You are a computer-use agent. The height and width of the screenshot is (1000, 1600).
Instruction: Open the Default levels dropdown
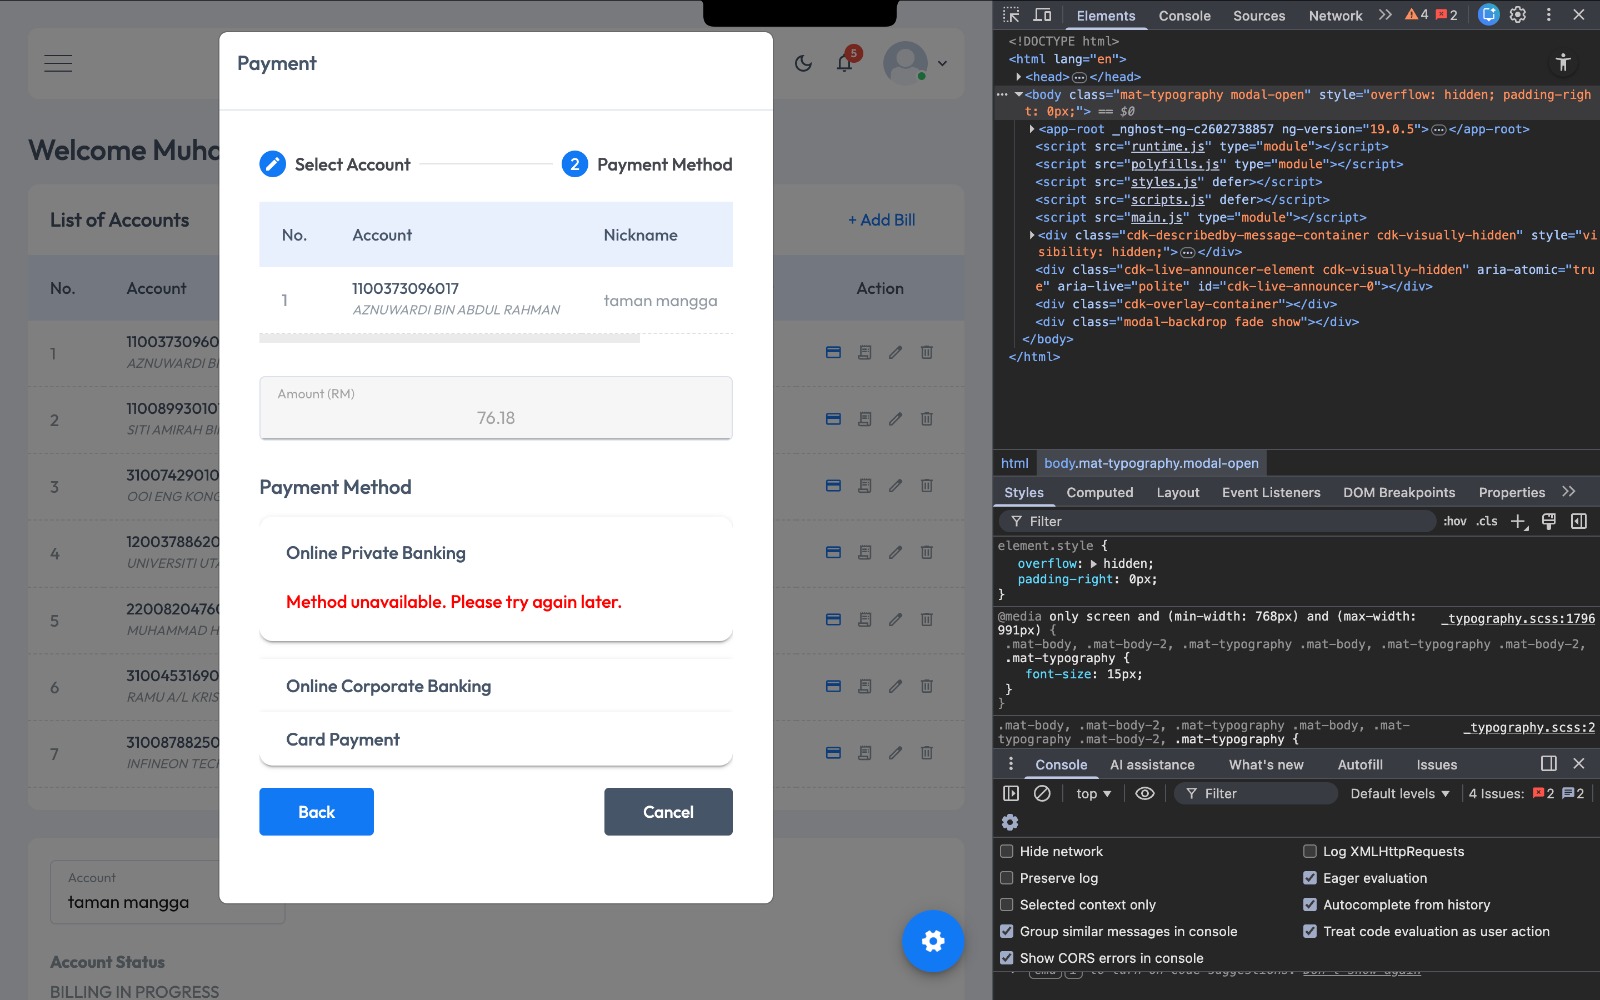click(1400, 793)
